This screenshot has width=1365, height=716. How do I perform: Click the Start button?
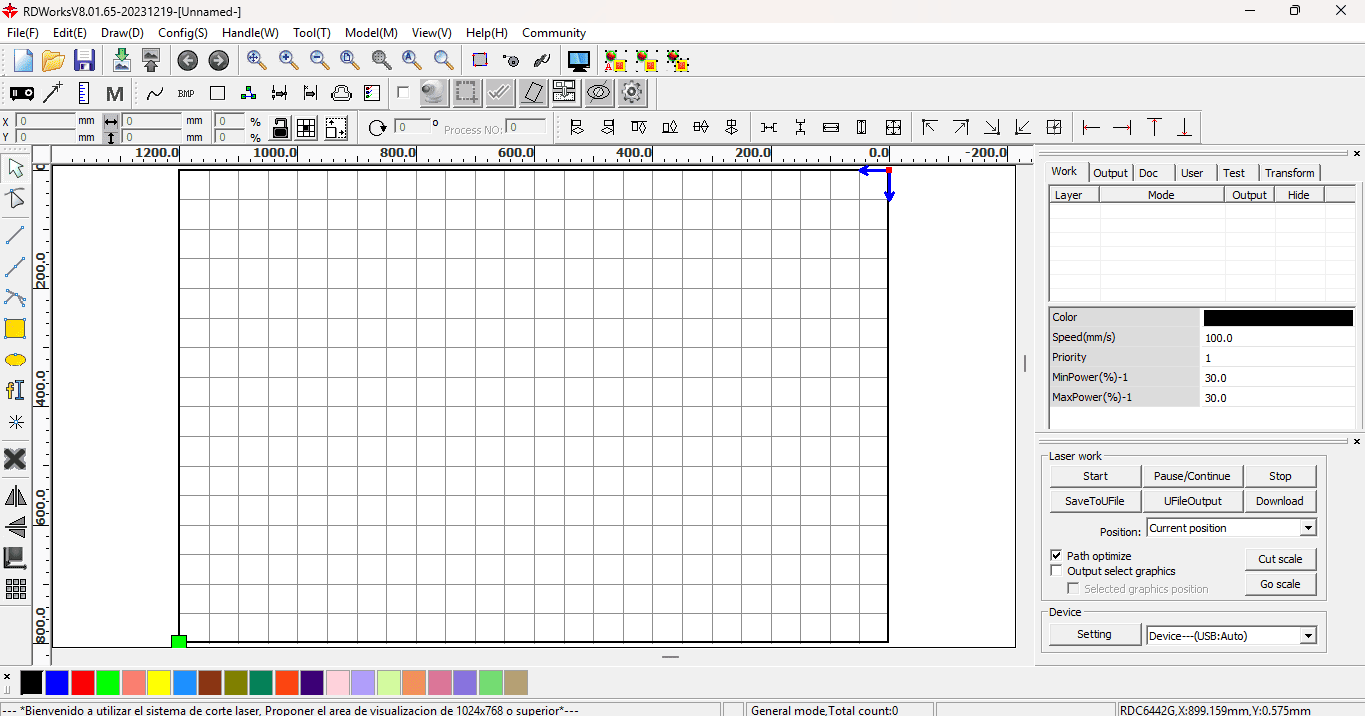(1095, 476)
